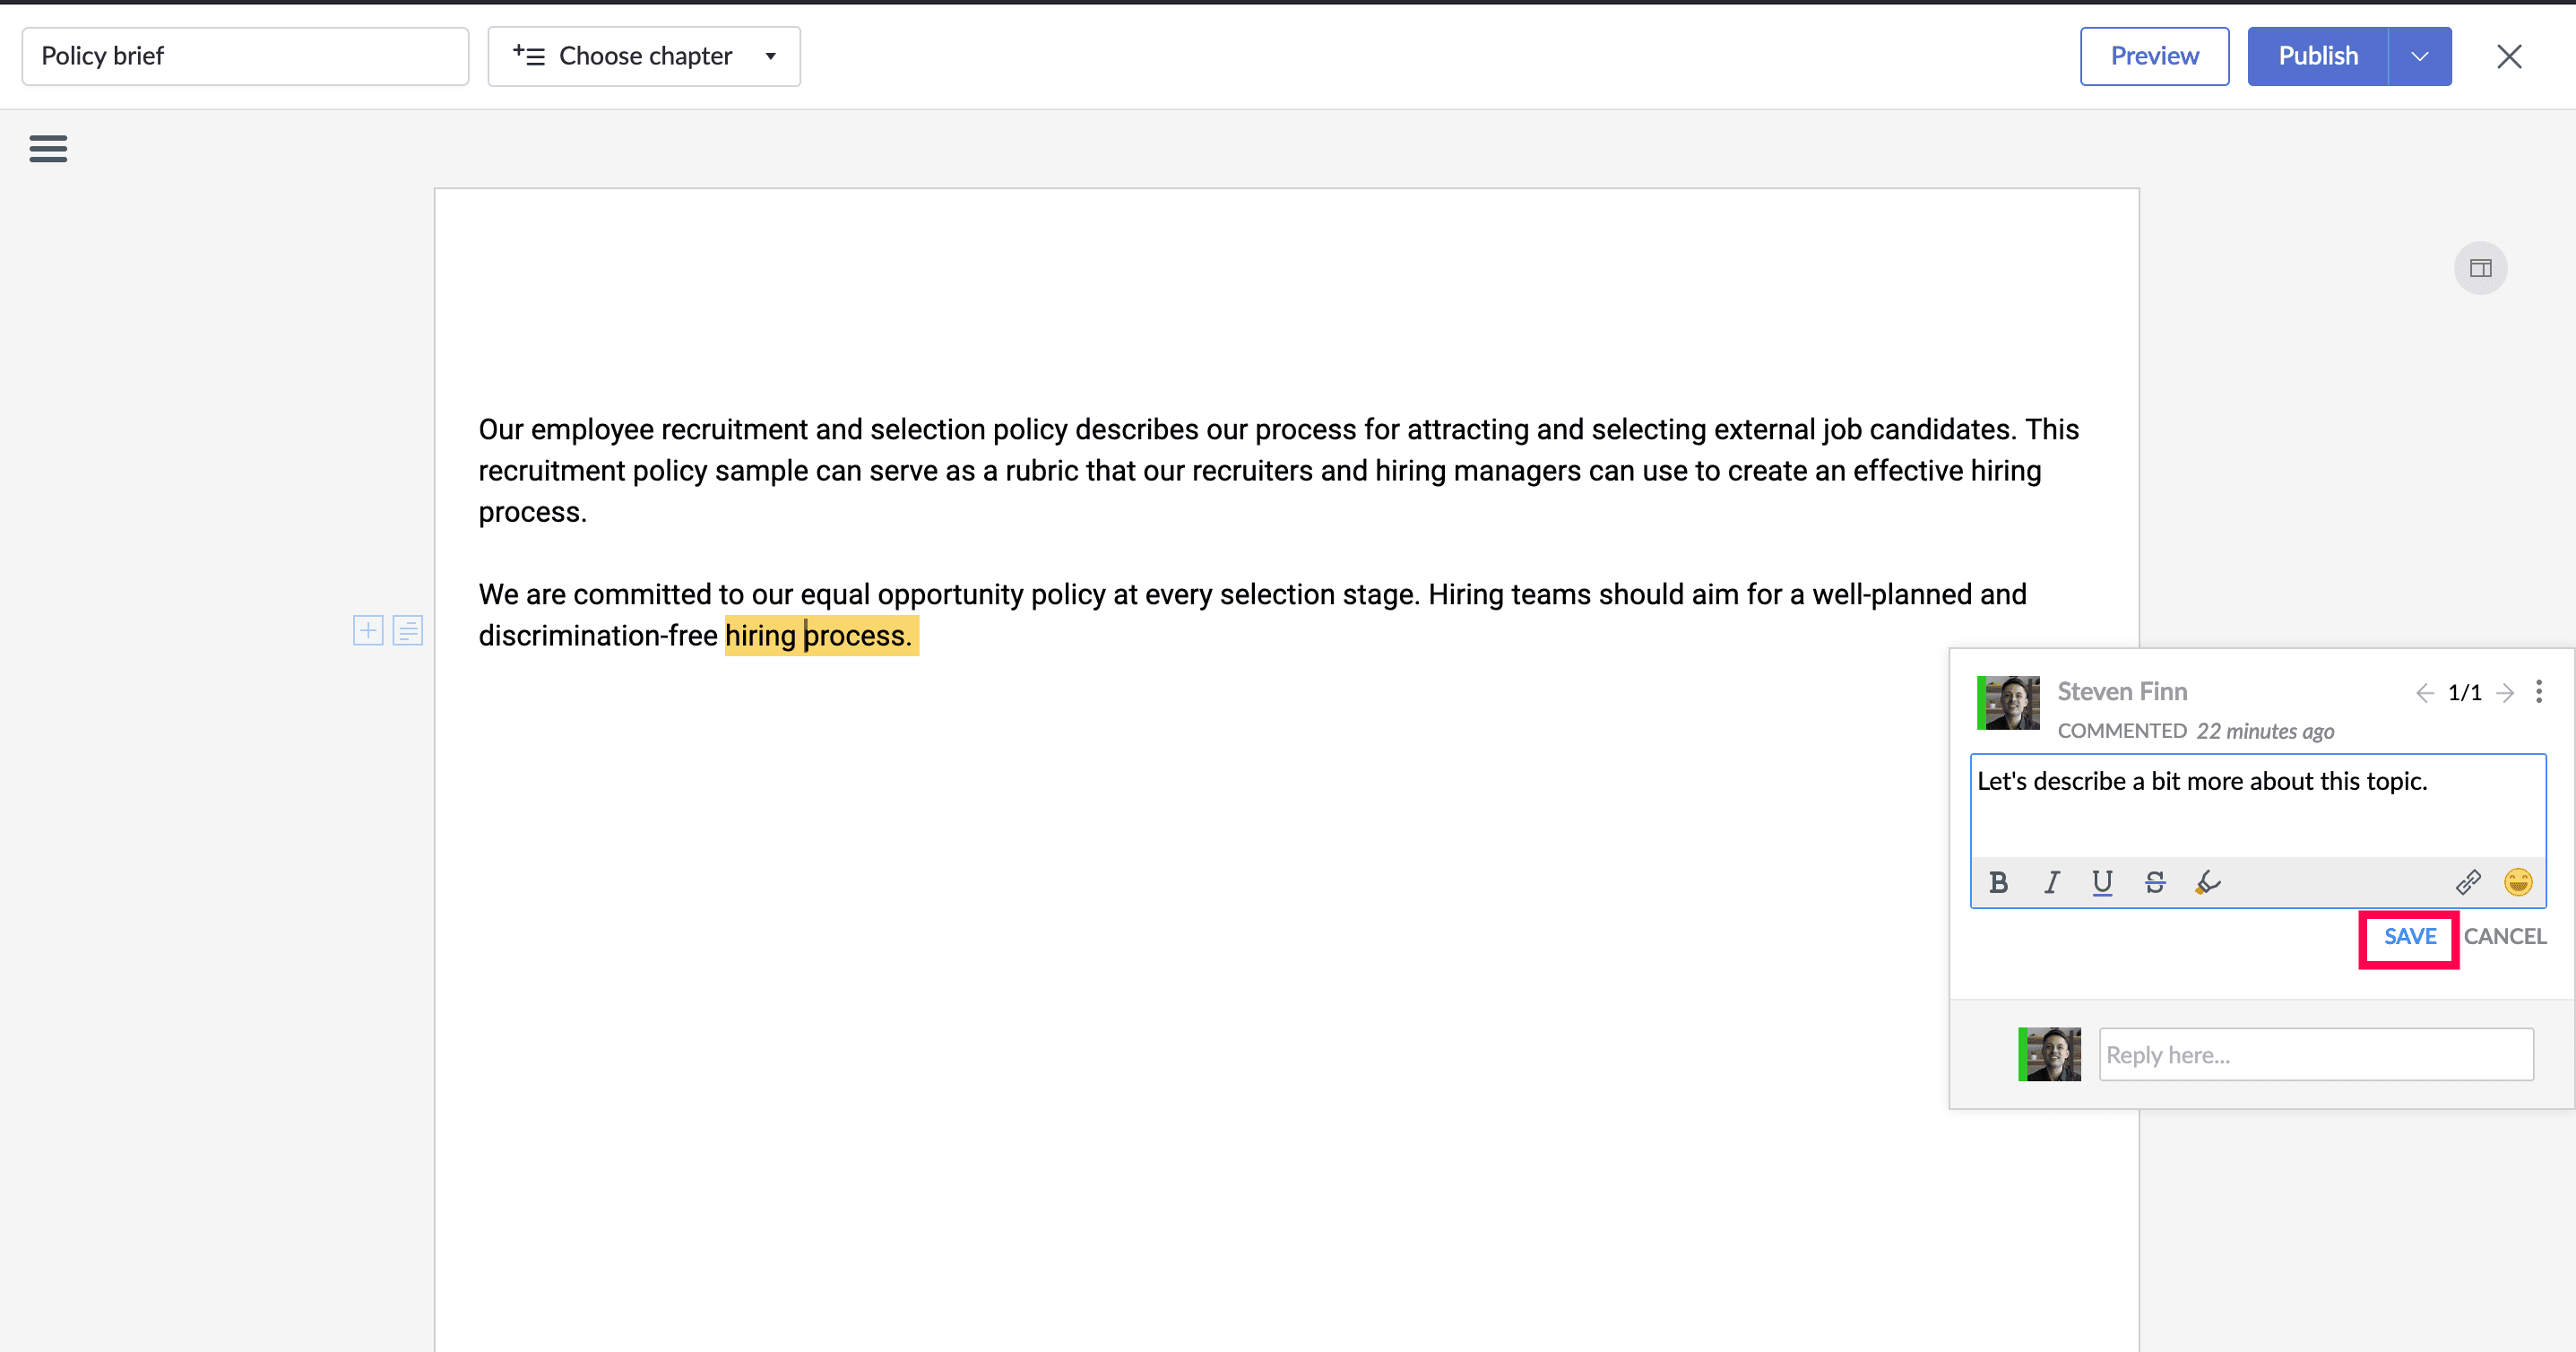Apply strikethrough to comment text
This screenshot has height=1352, width=2576.
pyautogui.click(x=2155, y=882)
